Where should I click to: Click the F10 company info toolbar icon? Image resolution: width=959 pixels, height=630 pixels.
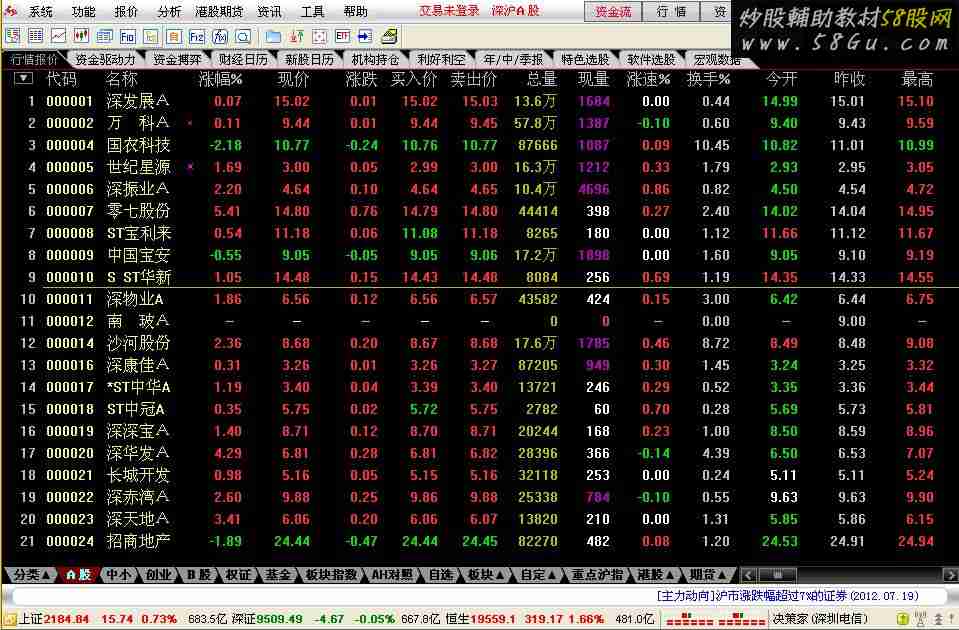click(x=128, y=37)
